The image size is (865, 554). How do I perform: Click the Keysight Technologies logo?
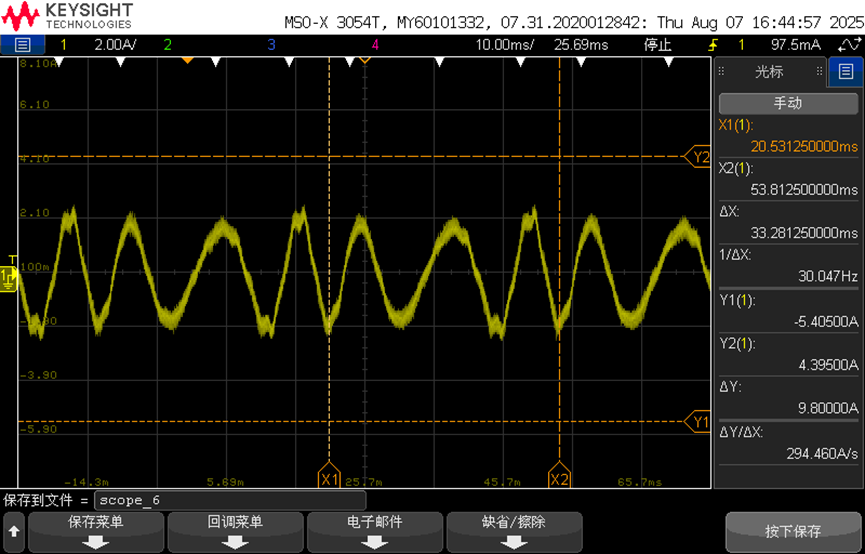click(x=67, y=16)
